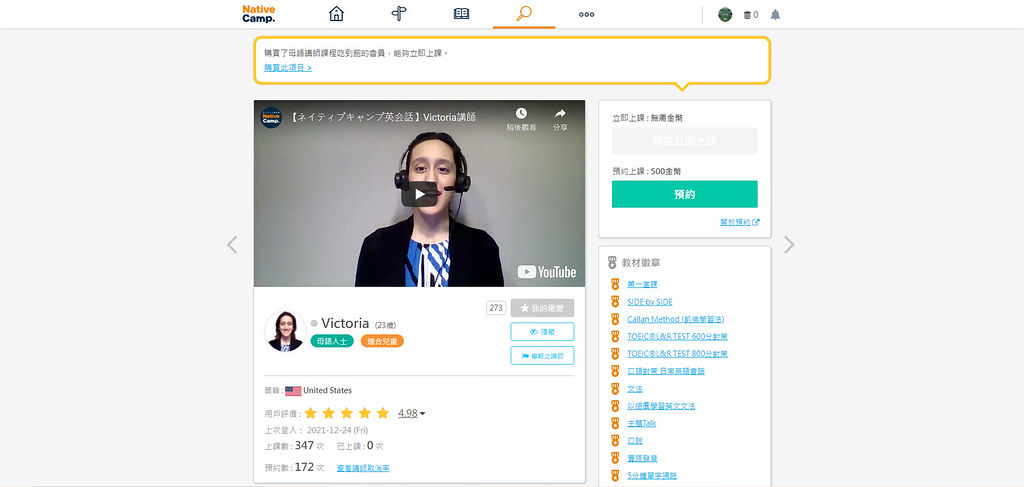Click the YouTube watch later clock icon
1024x487 pixels.
click(x=521, y=114)
